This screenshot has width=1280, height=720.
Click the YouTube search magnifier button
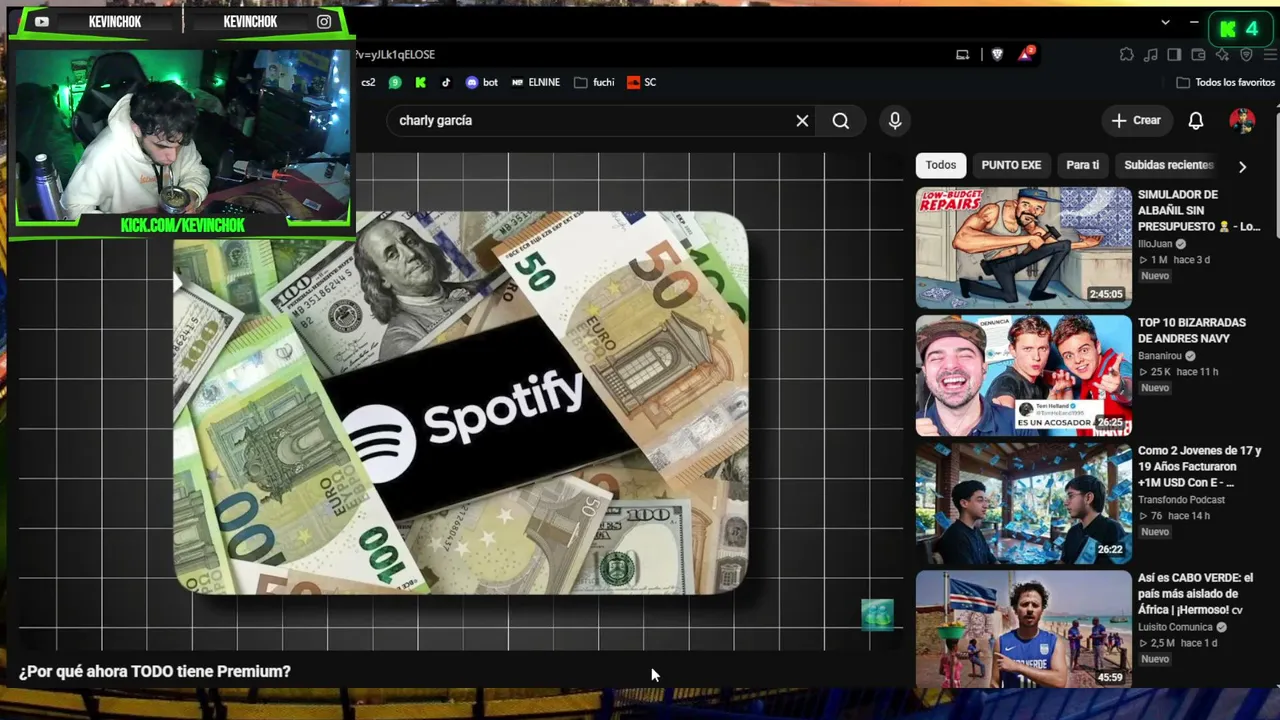(841, 121)
